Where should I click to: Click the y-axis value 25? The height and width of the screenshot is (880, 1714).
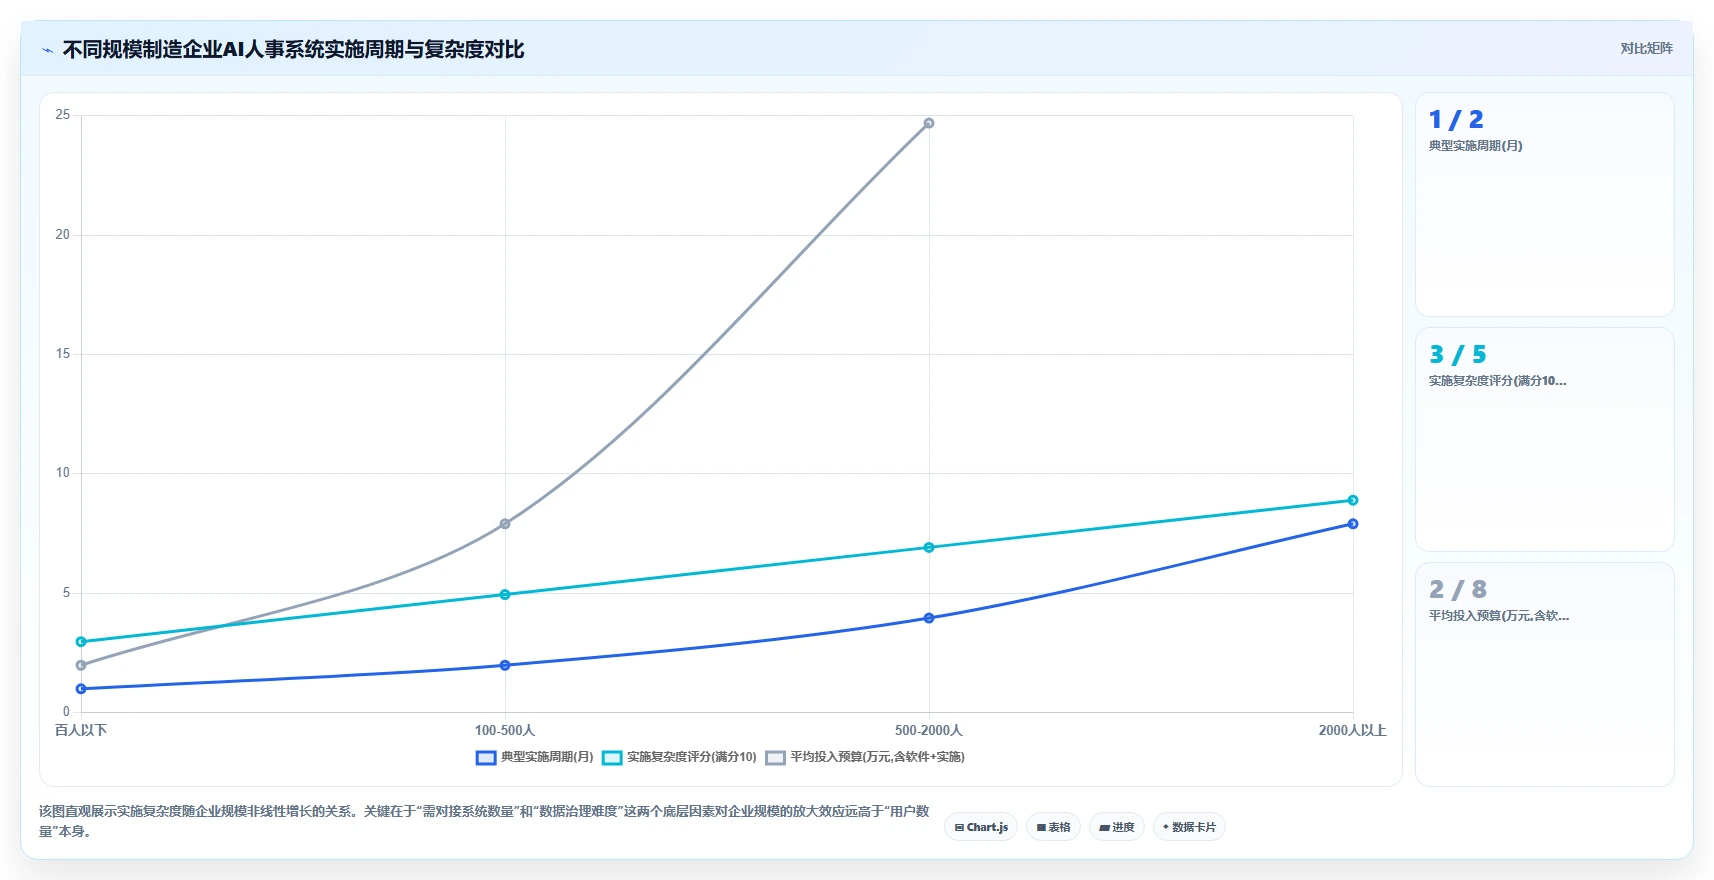63,115
